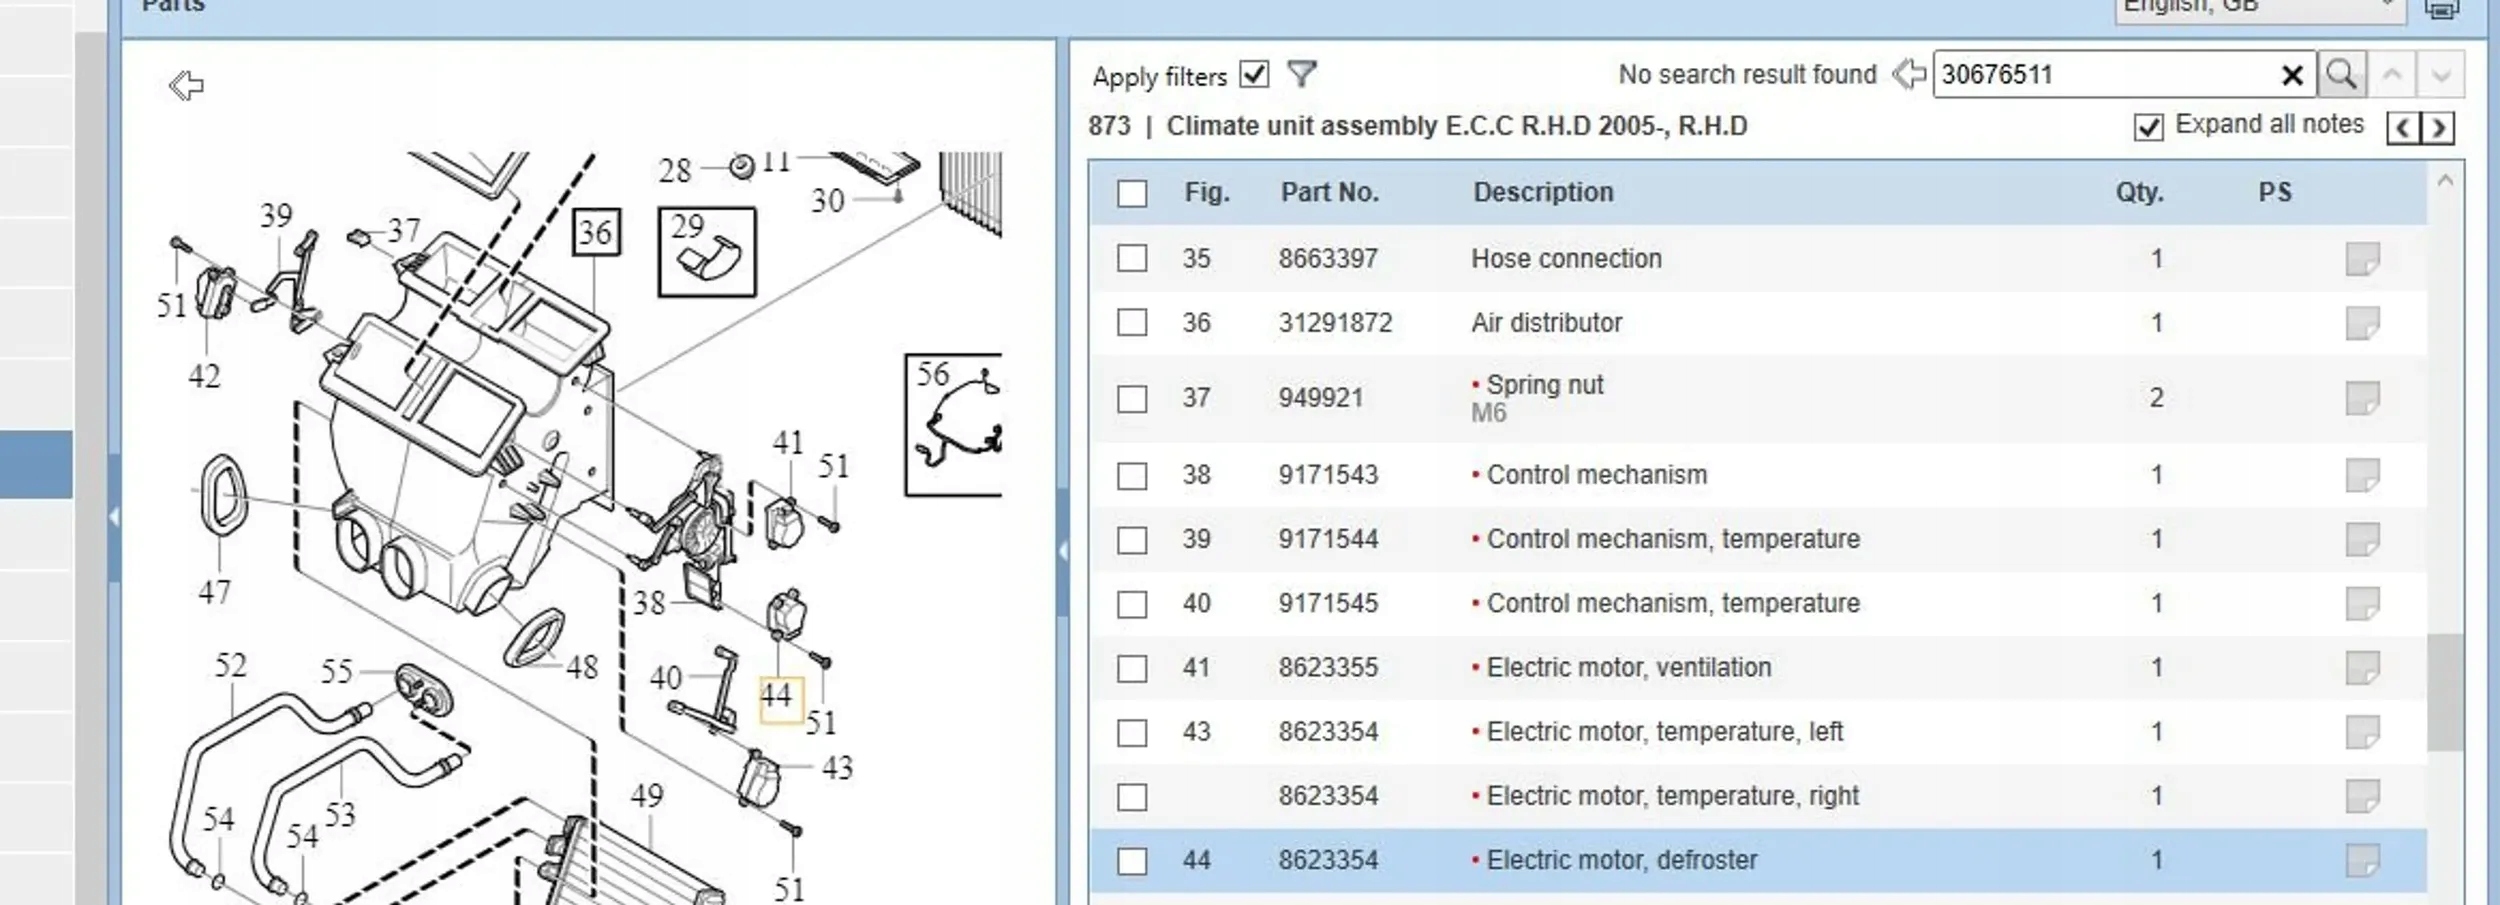Screen dimensions: 2500x905
Task: Click the Part No. column header
Action: click(1329, 192)
